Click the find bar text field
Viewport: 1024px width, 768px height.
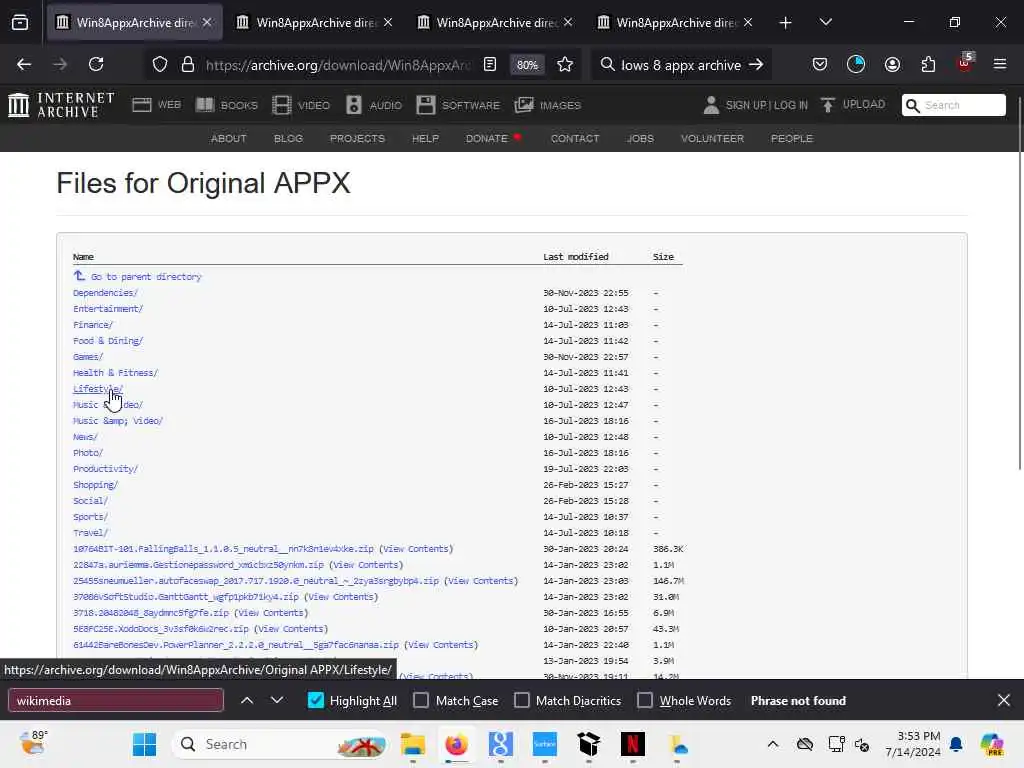pos(116,700)
